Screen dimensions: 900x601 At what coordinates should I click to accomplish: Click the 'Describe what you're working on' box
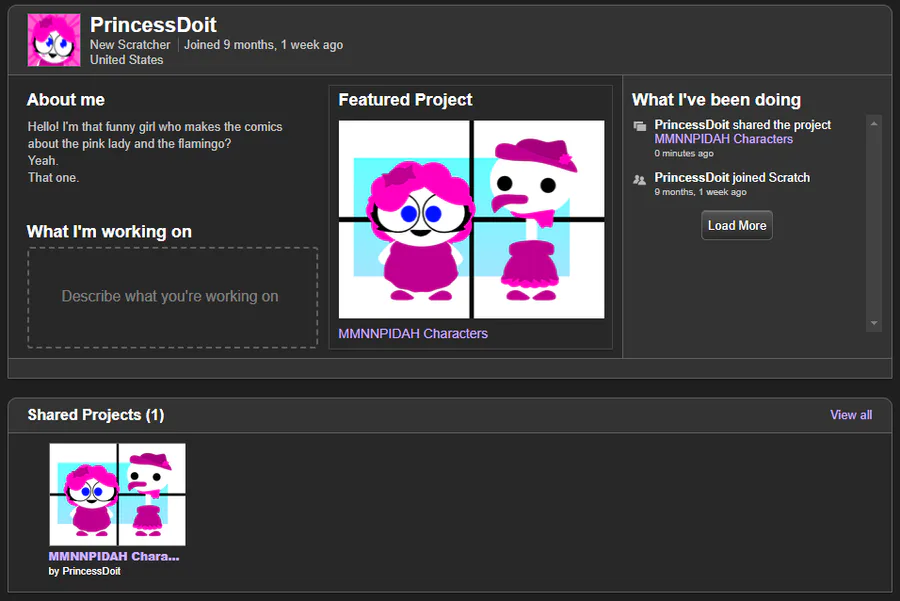tap(173, 297)
